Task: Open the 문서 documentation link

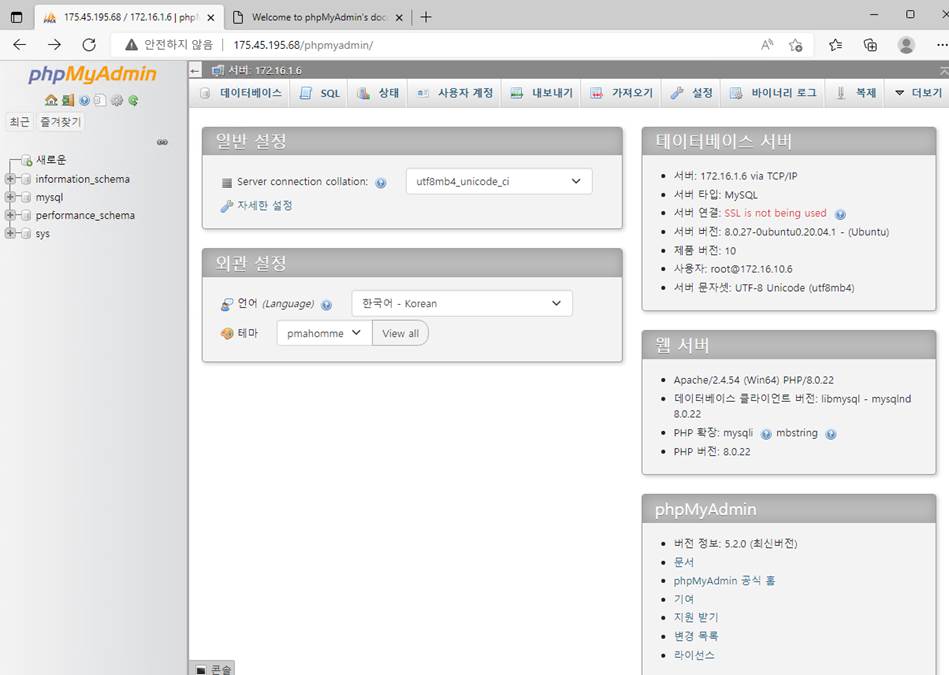Action: [683, 562]
